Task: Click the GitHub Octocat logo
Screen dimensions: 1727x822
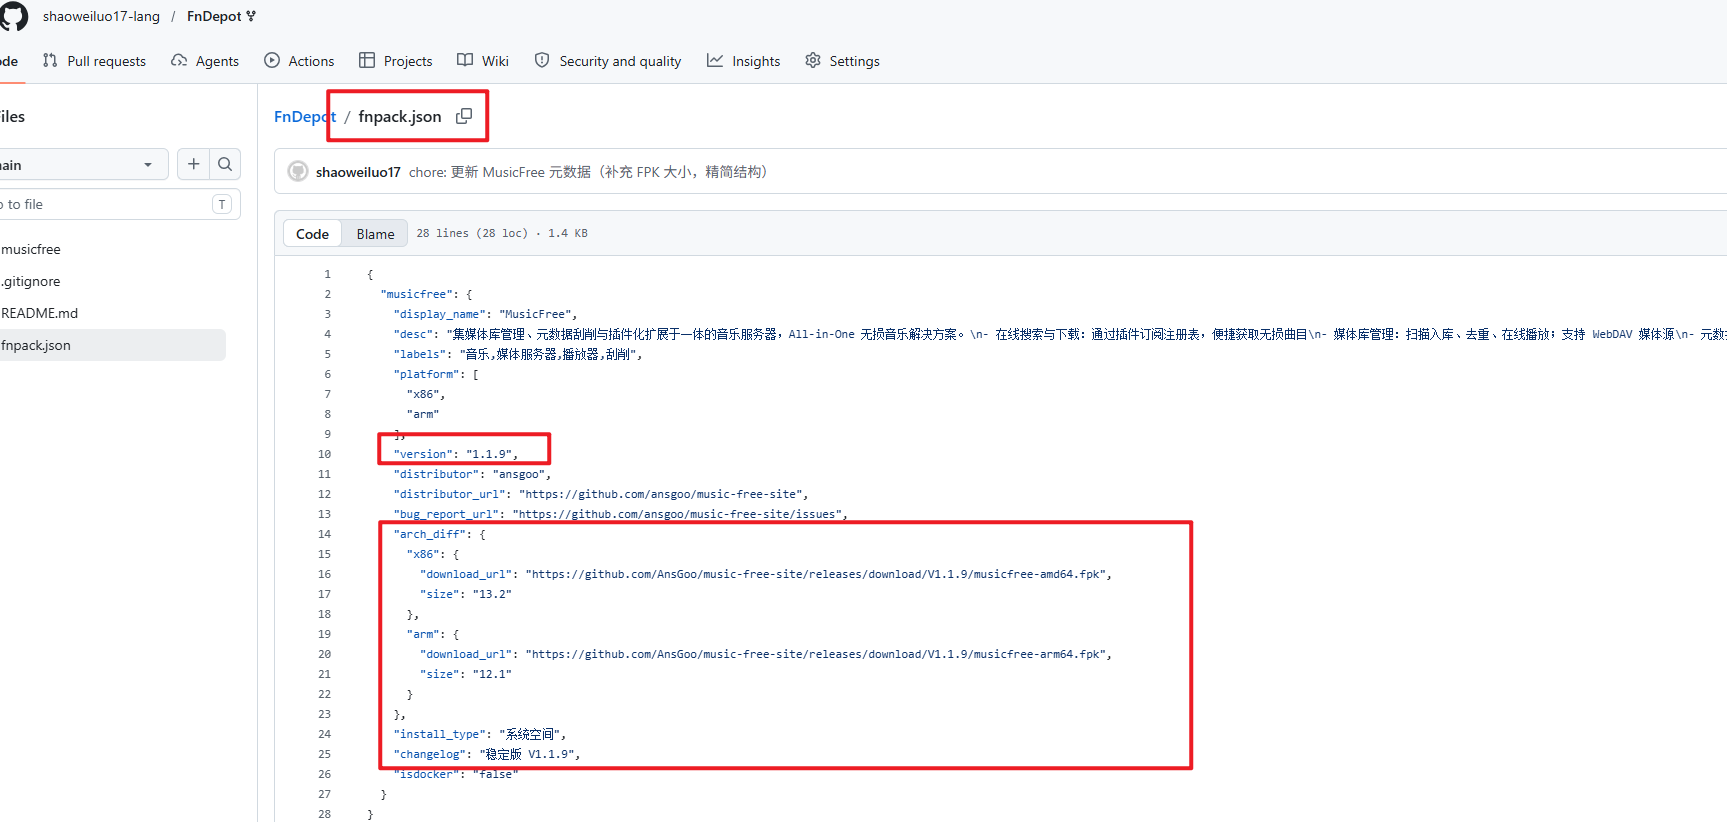Action: click(13, 16)
